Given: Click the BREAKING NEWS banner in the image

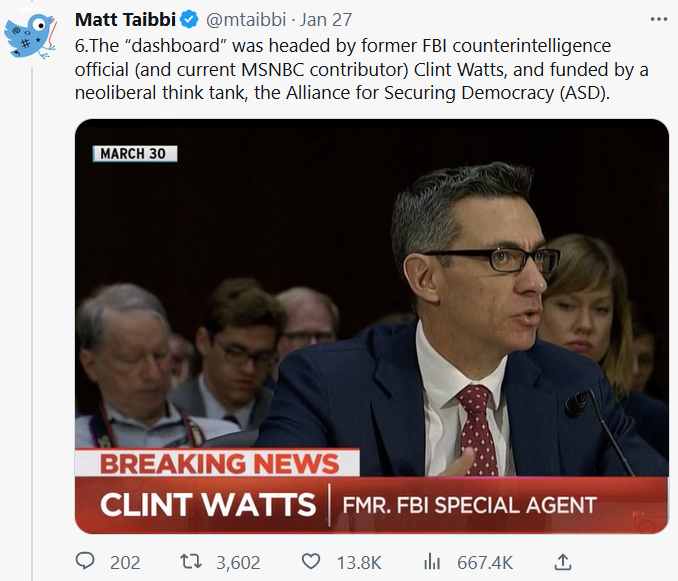Looking at the screenshot, I should [x=218, y=464].
